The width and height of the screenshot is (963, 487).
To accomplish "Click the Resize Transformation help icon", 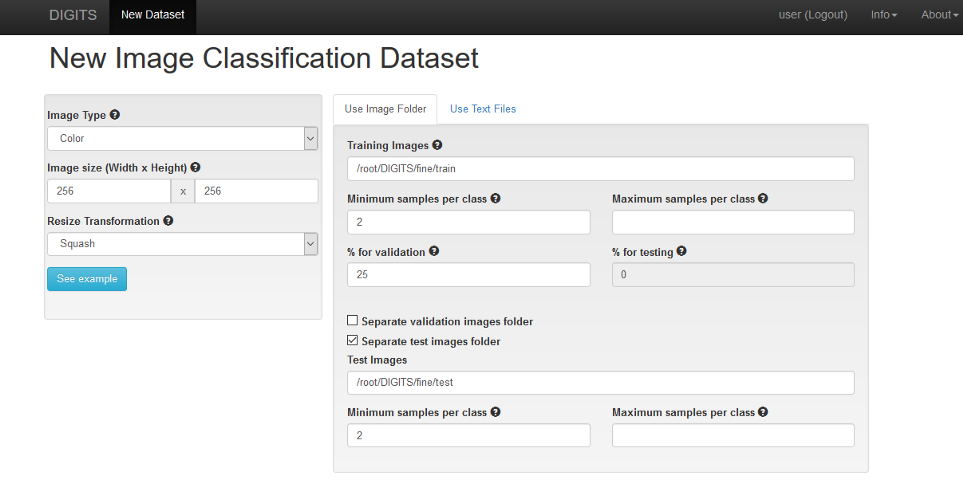I will tap(168, 221).
